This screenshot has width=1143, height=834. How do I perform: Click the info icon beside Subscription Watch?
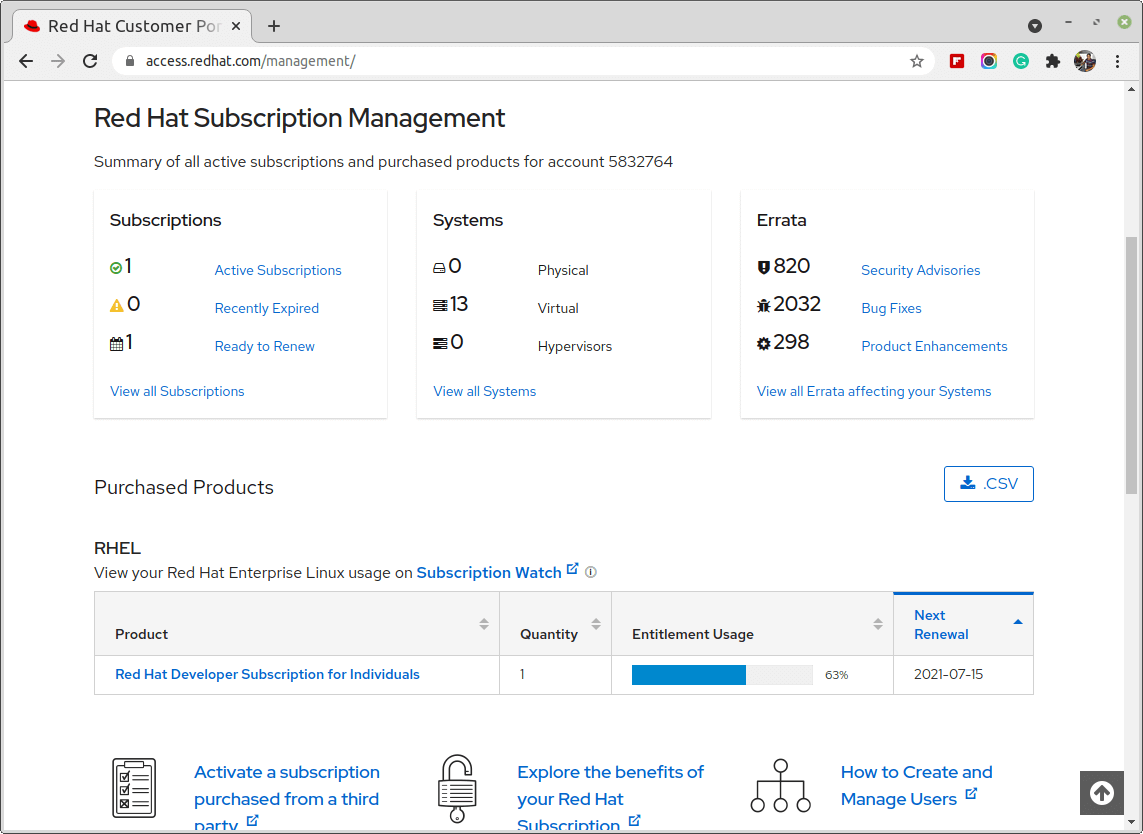[591, 572]
